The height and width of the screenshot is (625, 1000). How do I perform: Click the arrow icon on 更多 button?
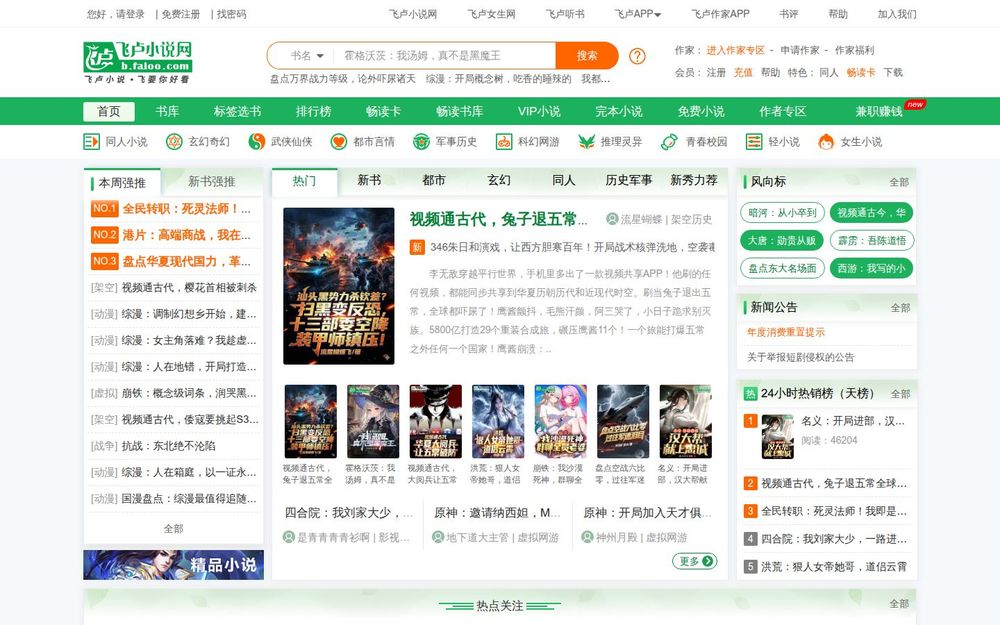tap(708, 561)
